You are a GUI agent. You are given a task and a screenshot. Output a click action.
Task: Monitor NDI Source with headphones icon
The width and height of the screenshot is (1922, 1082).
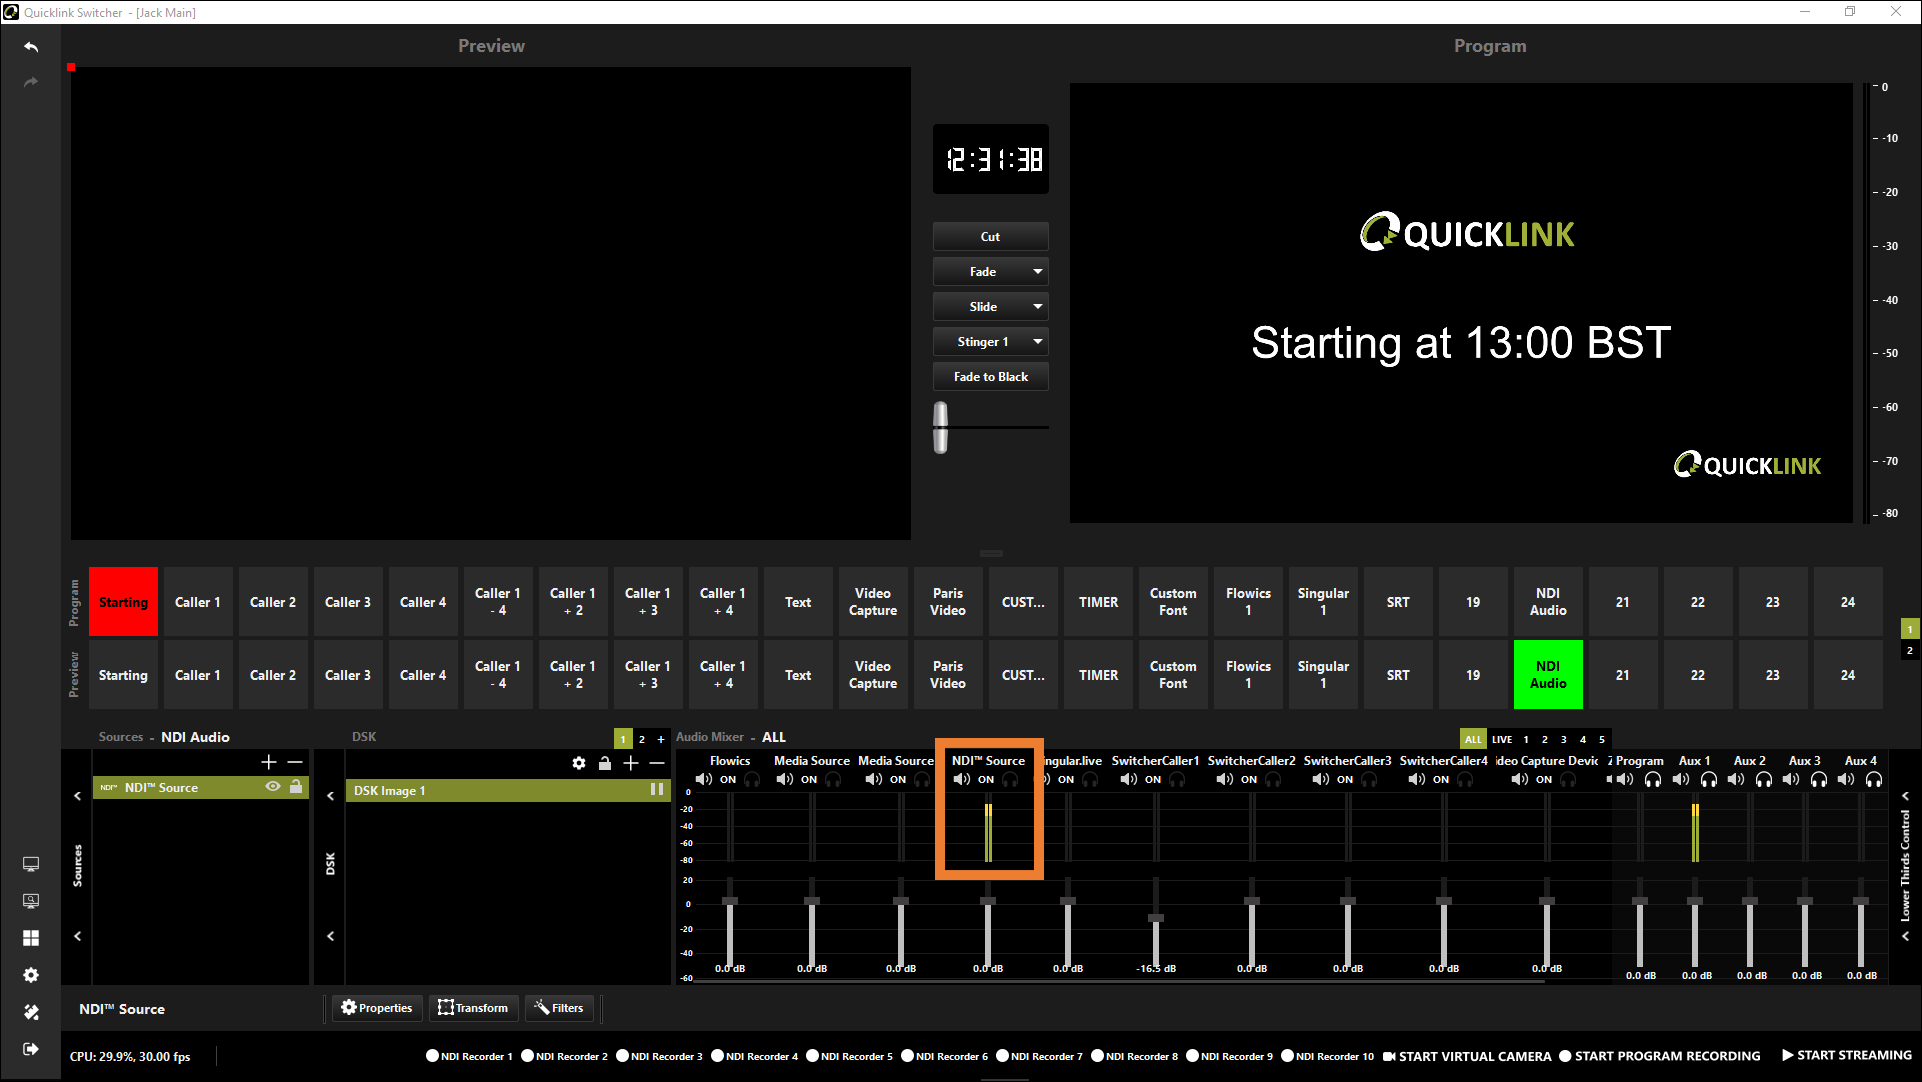[x=1010, y=779]
